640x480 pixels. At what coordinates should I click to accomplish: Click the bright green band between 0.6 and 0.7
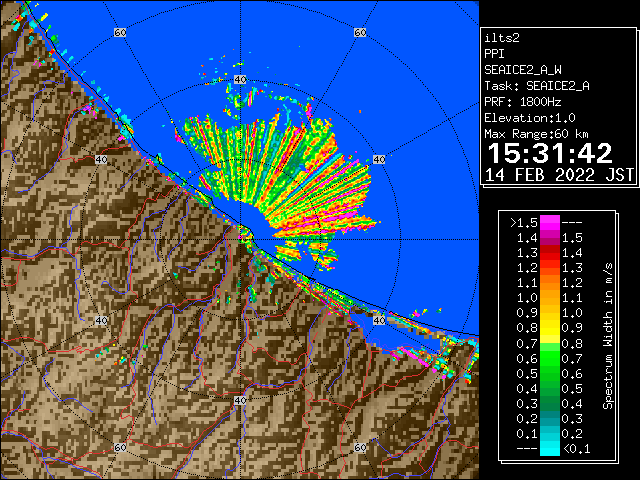549,358
